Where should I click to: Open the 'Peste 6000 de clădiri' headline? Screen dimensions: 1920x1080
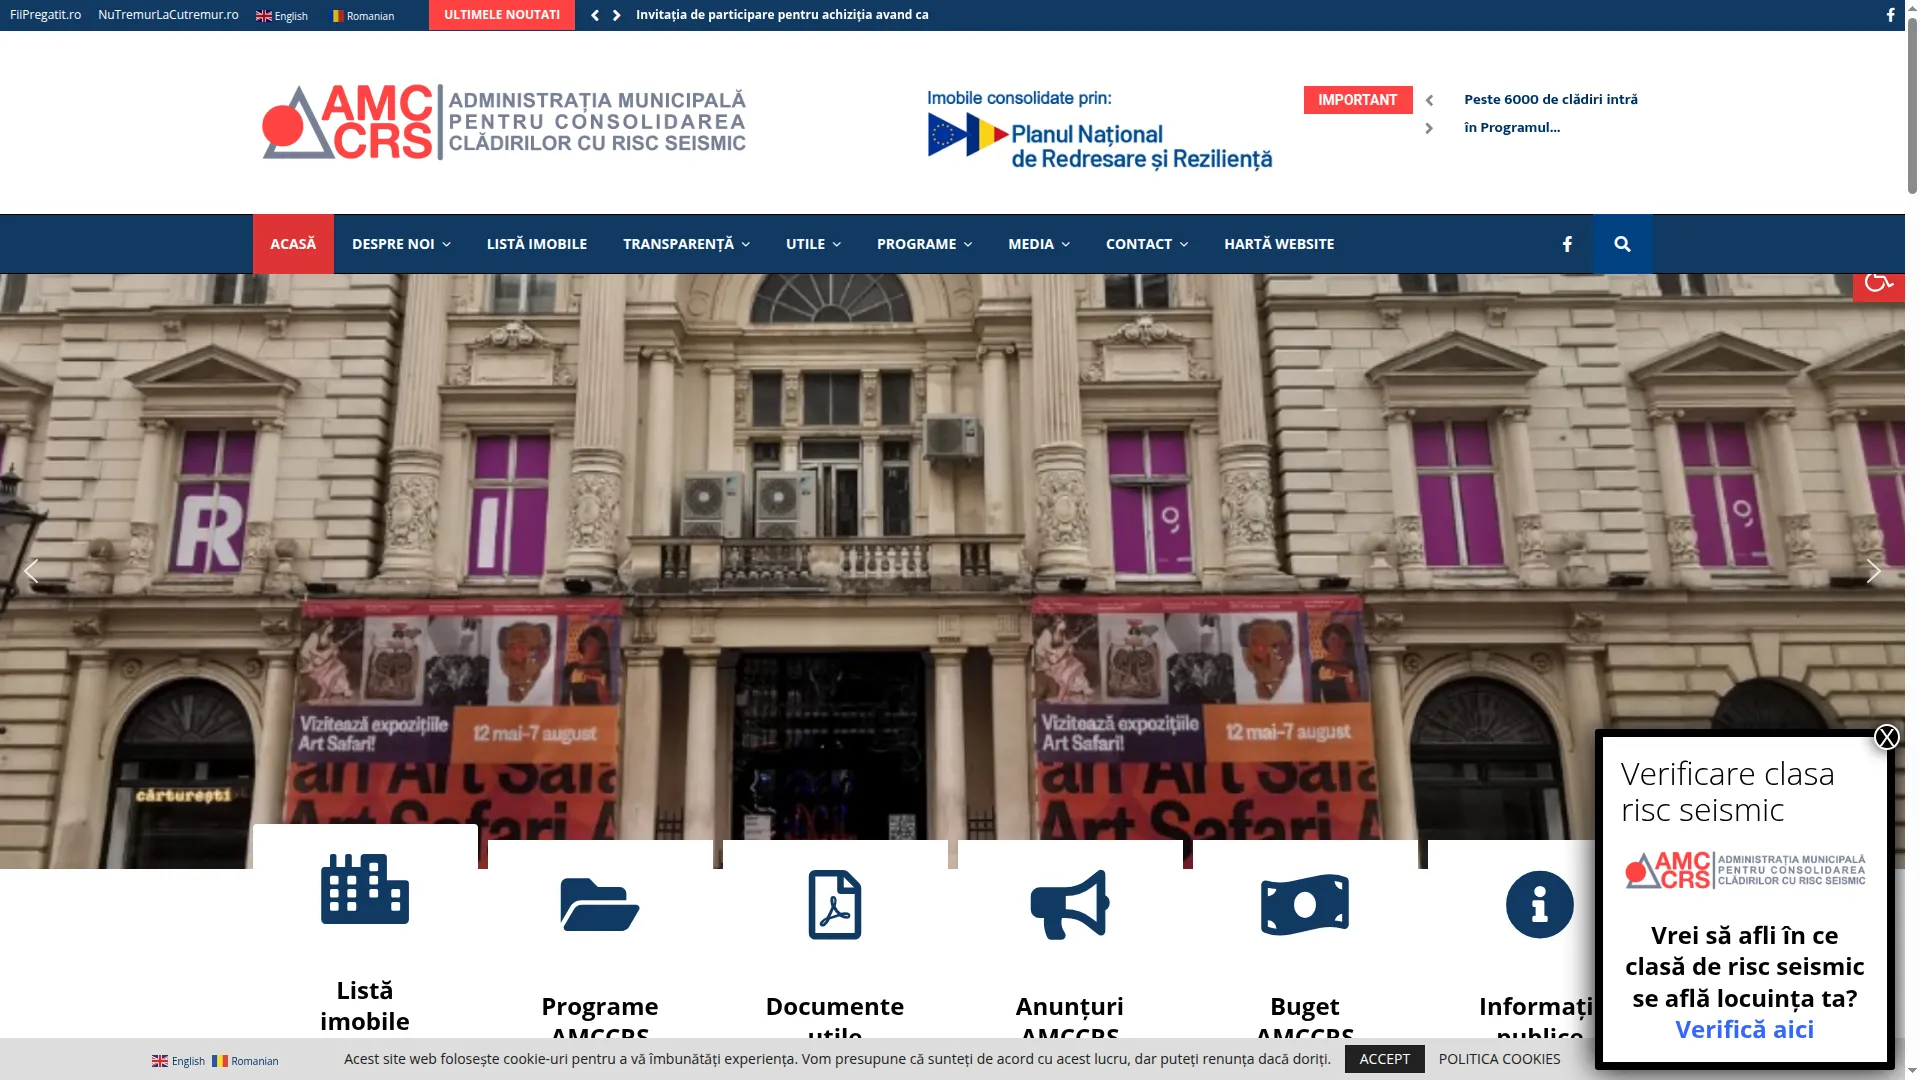1550,113
